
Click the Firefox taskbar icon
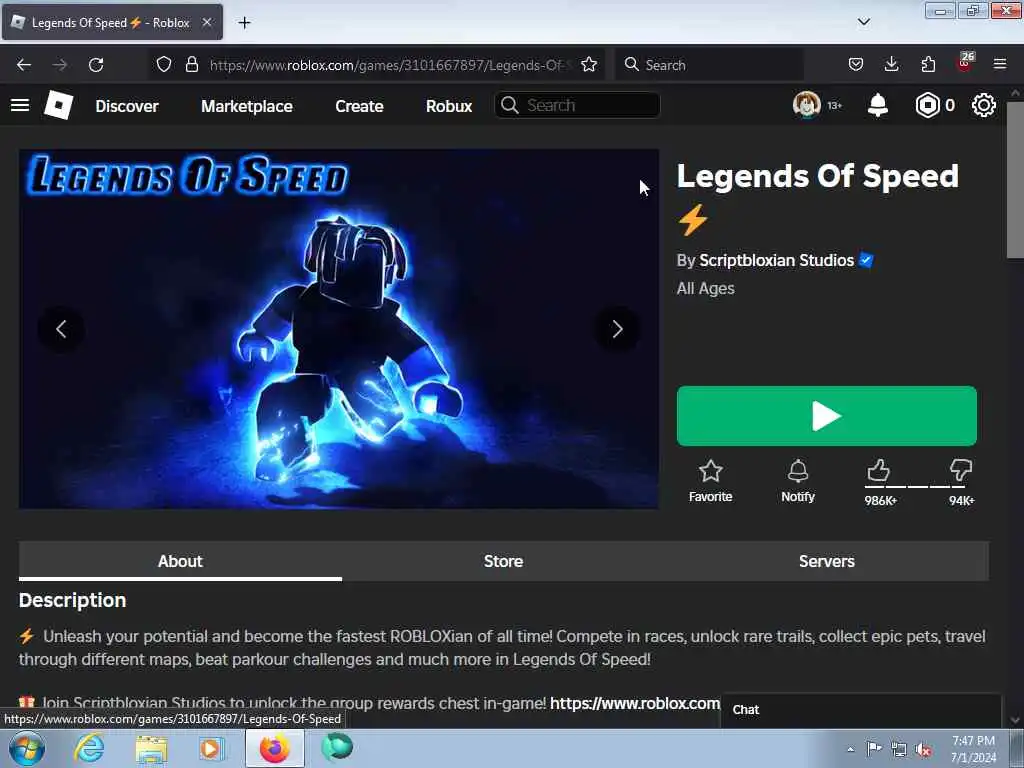pos(275,748)
